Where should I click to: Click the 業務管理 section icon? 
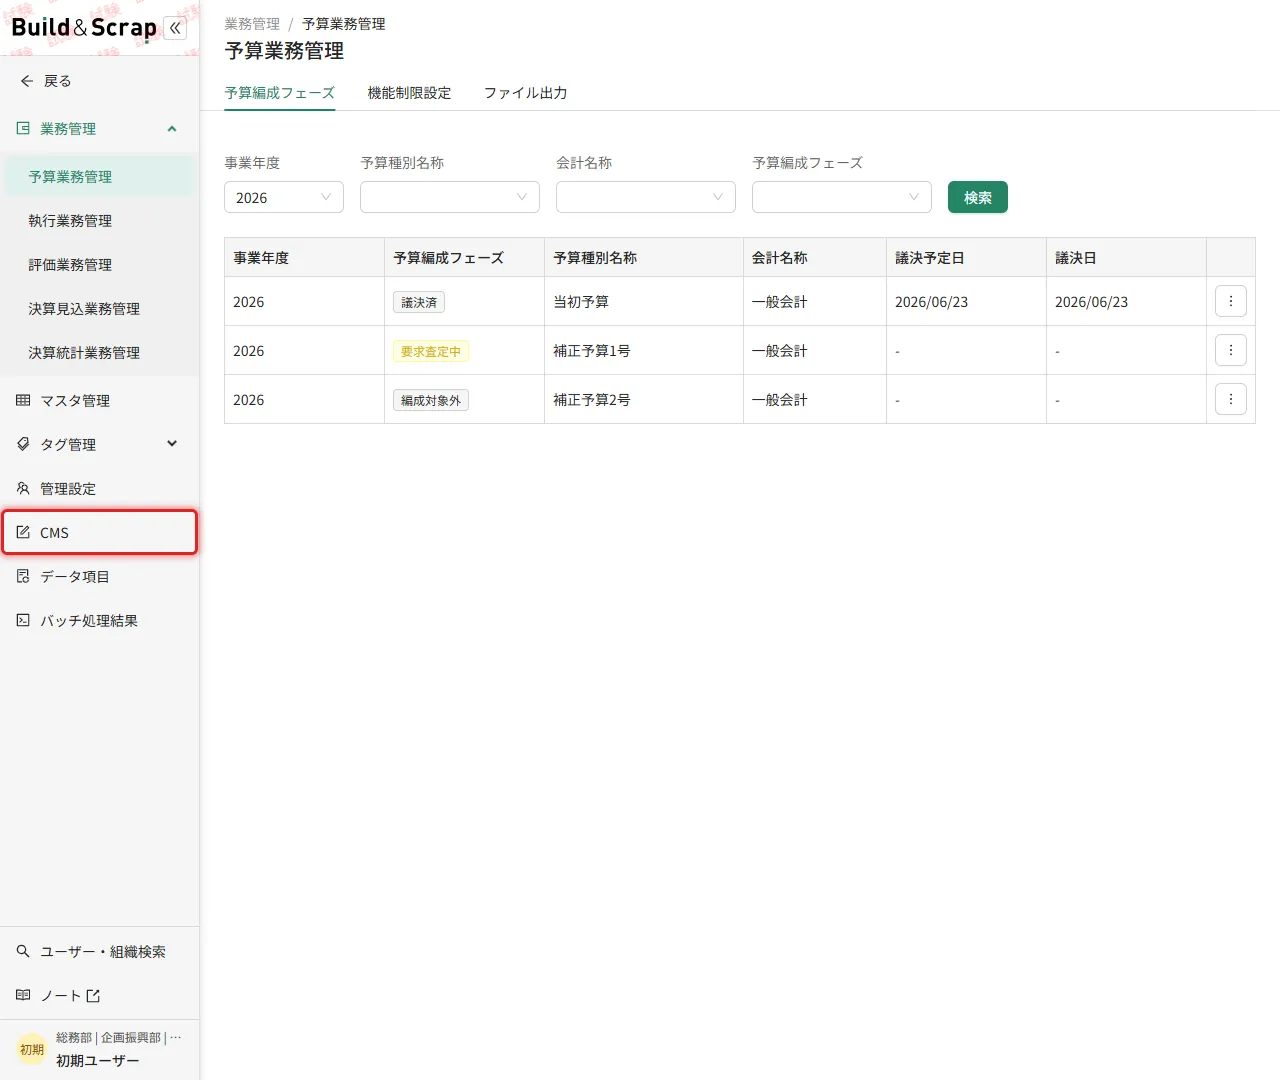[23, 129]
